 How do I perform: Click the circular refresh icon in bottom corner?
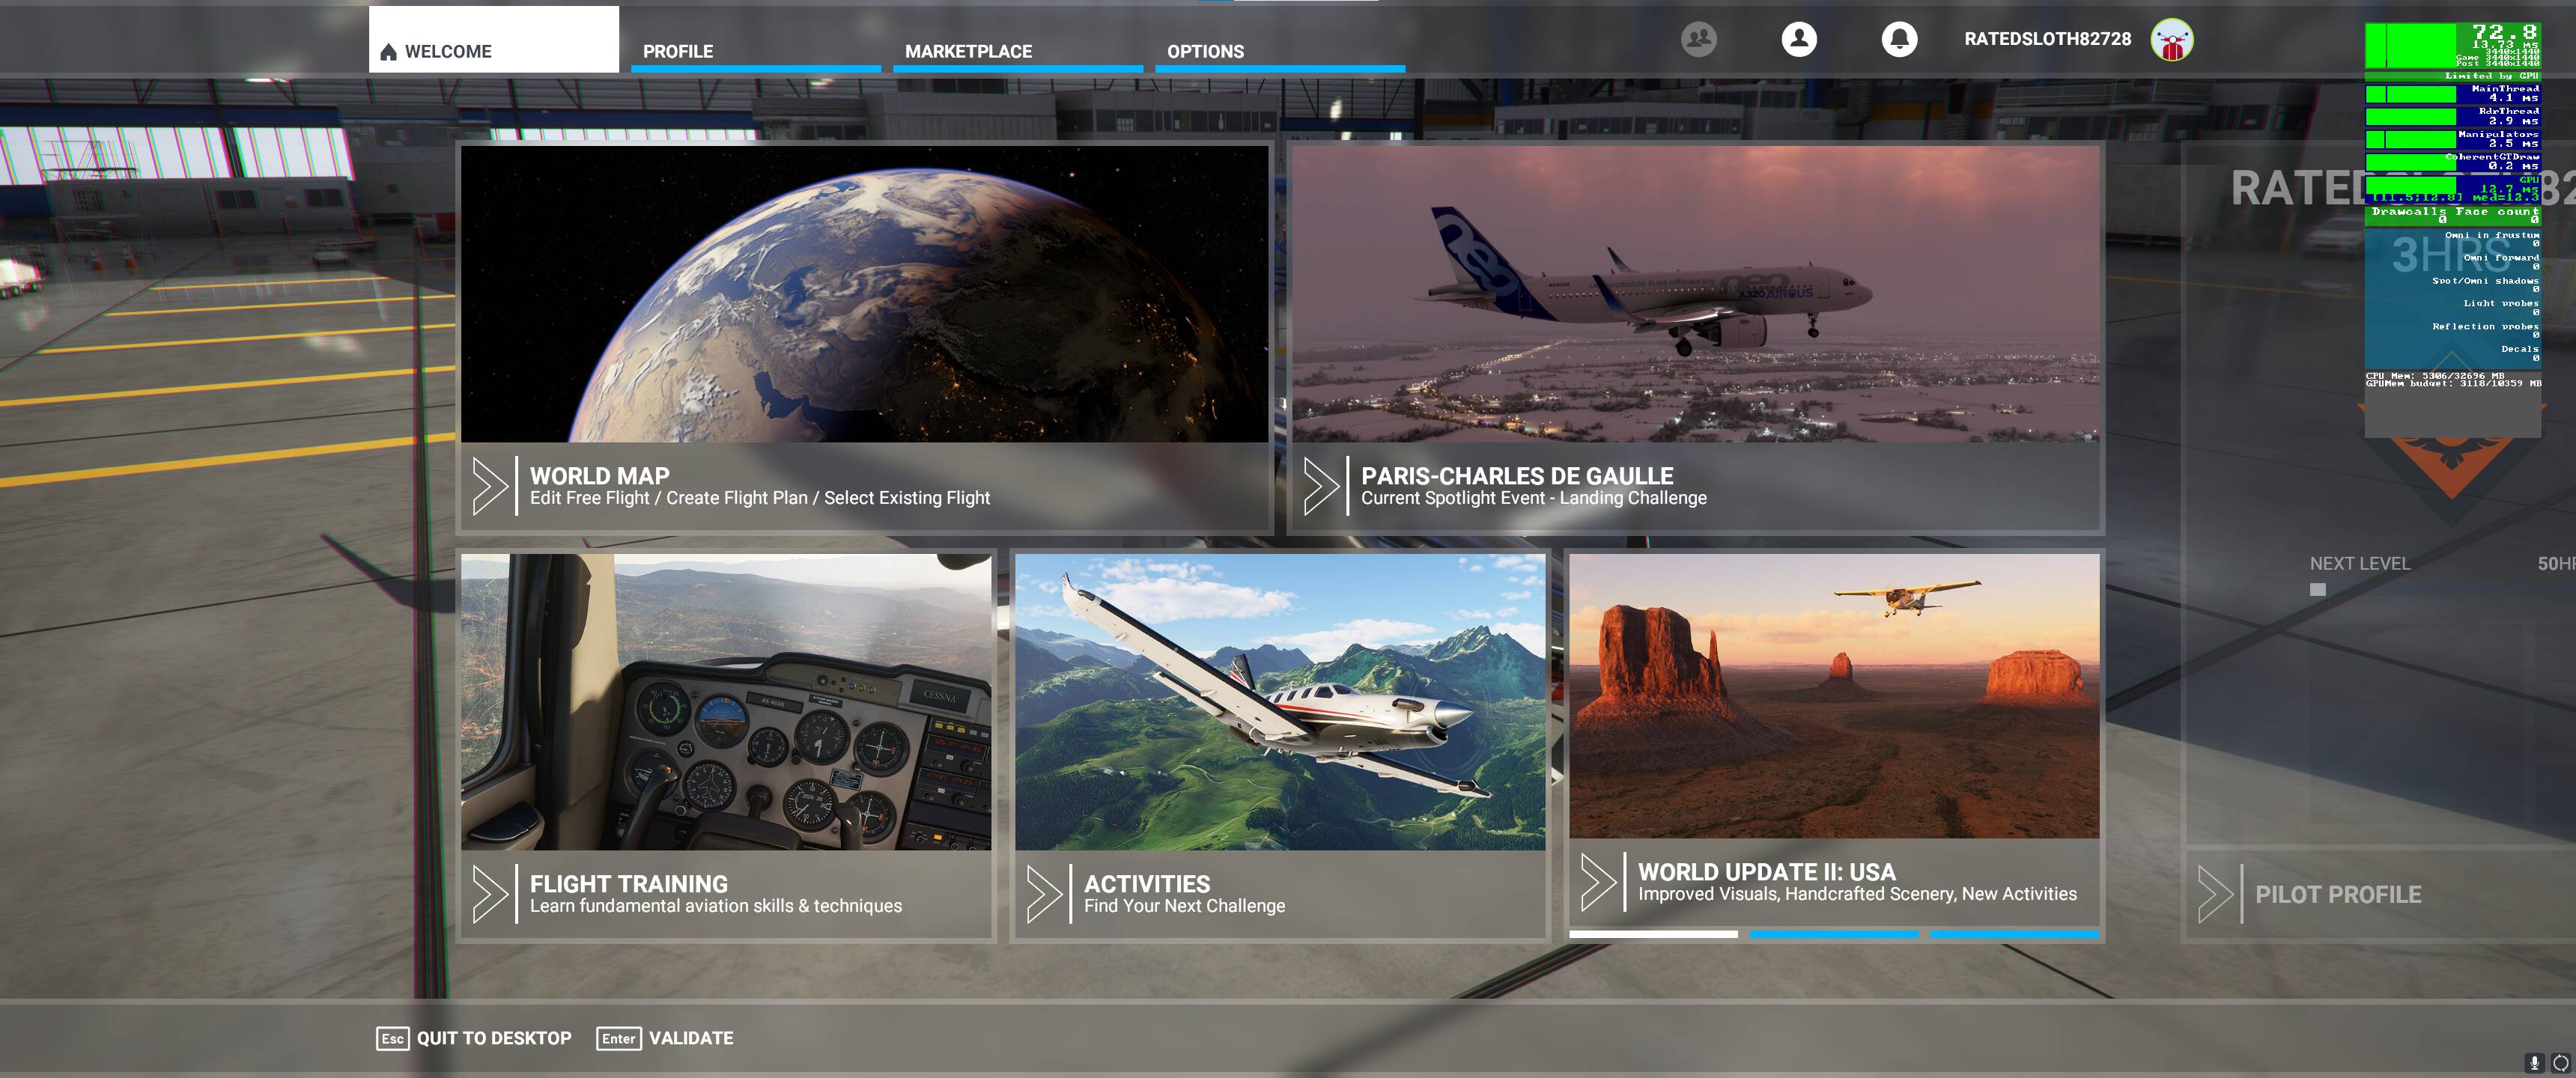click(x=2560, y=1062)
